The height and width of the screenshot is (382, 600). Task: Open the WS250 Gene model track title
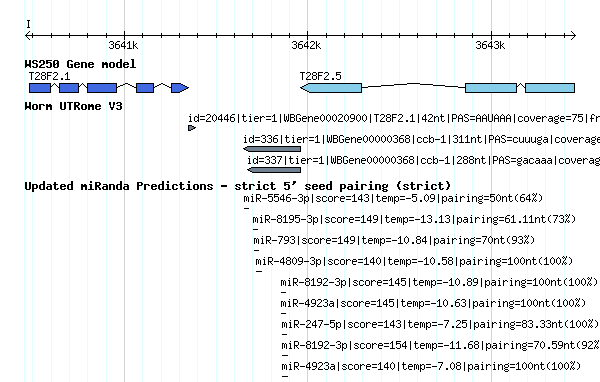80,64
